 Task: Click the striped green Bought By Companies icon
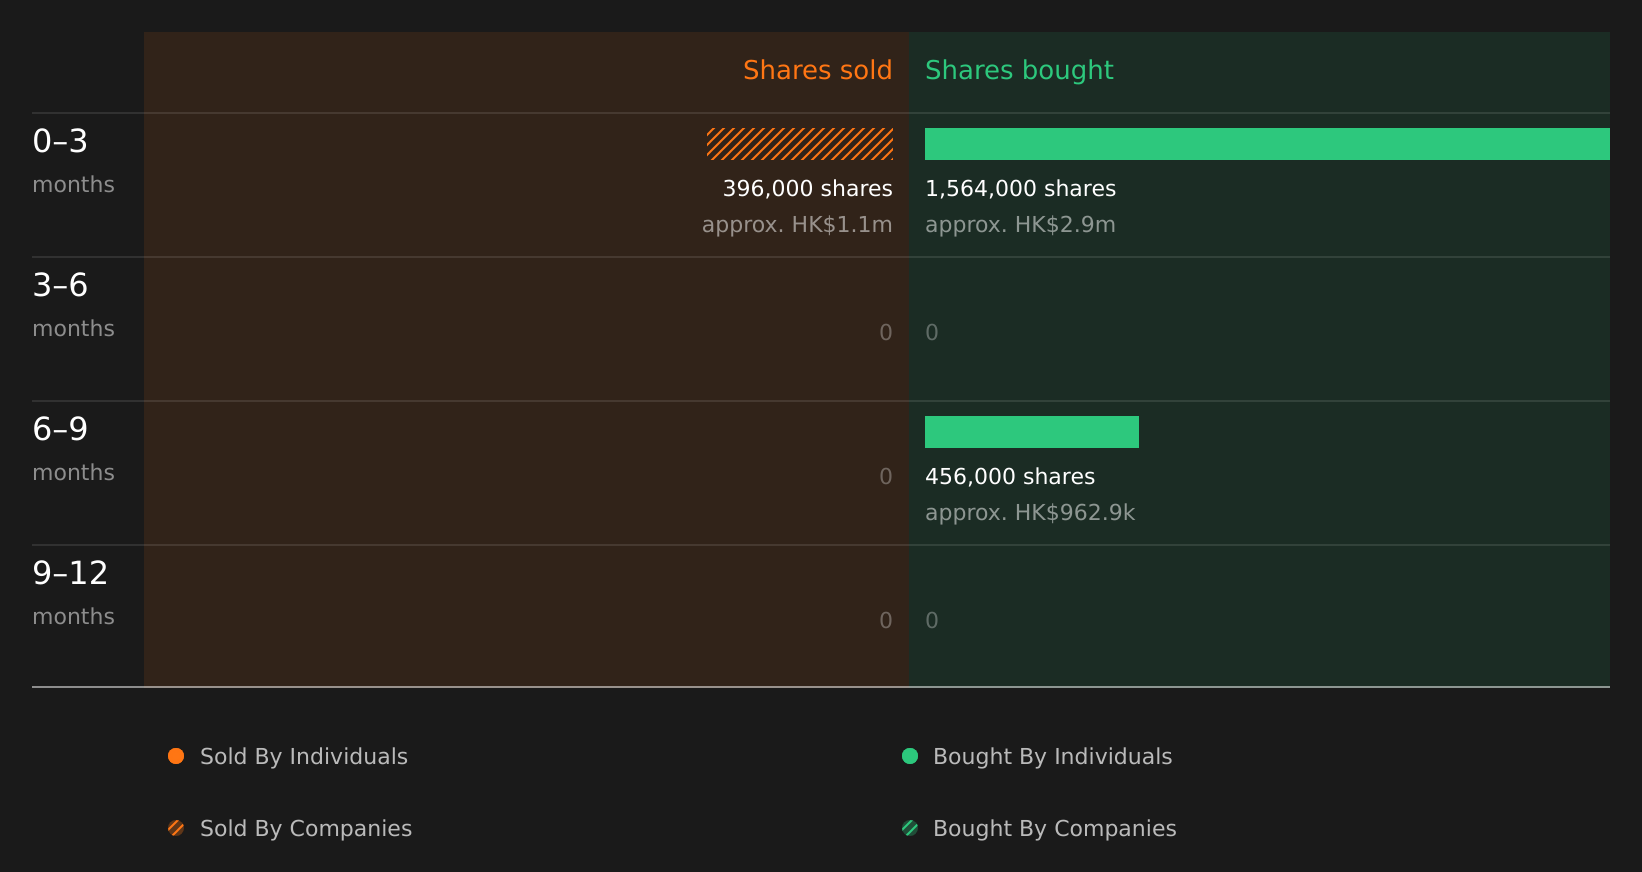(910, 828)
